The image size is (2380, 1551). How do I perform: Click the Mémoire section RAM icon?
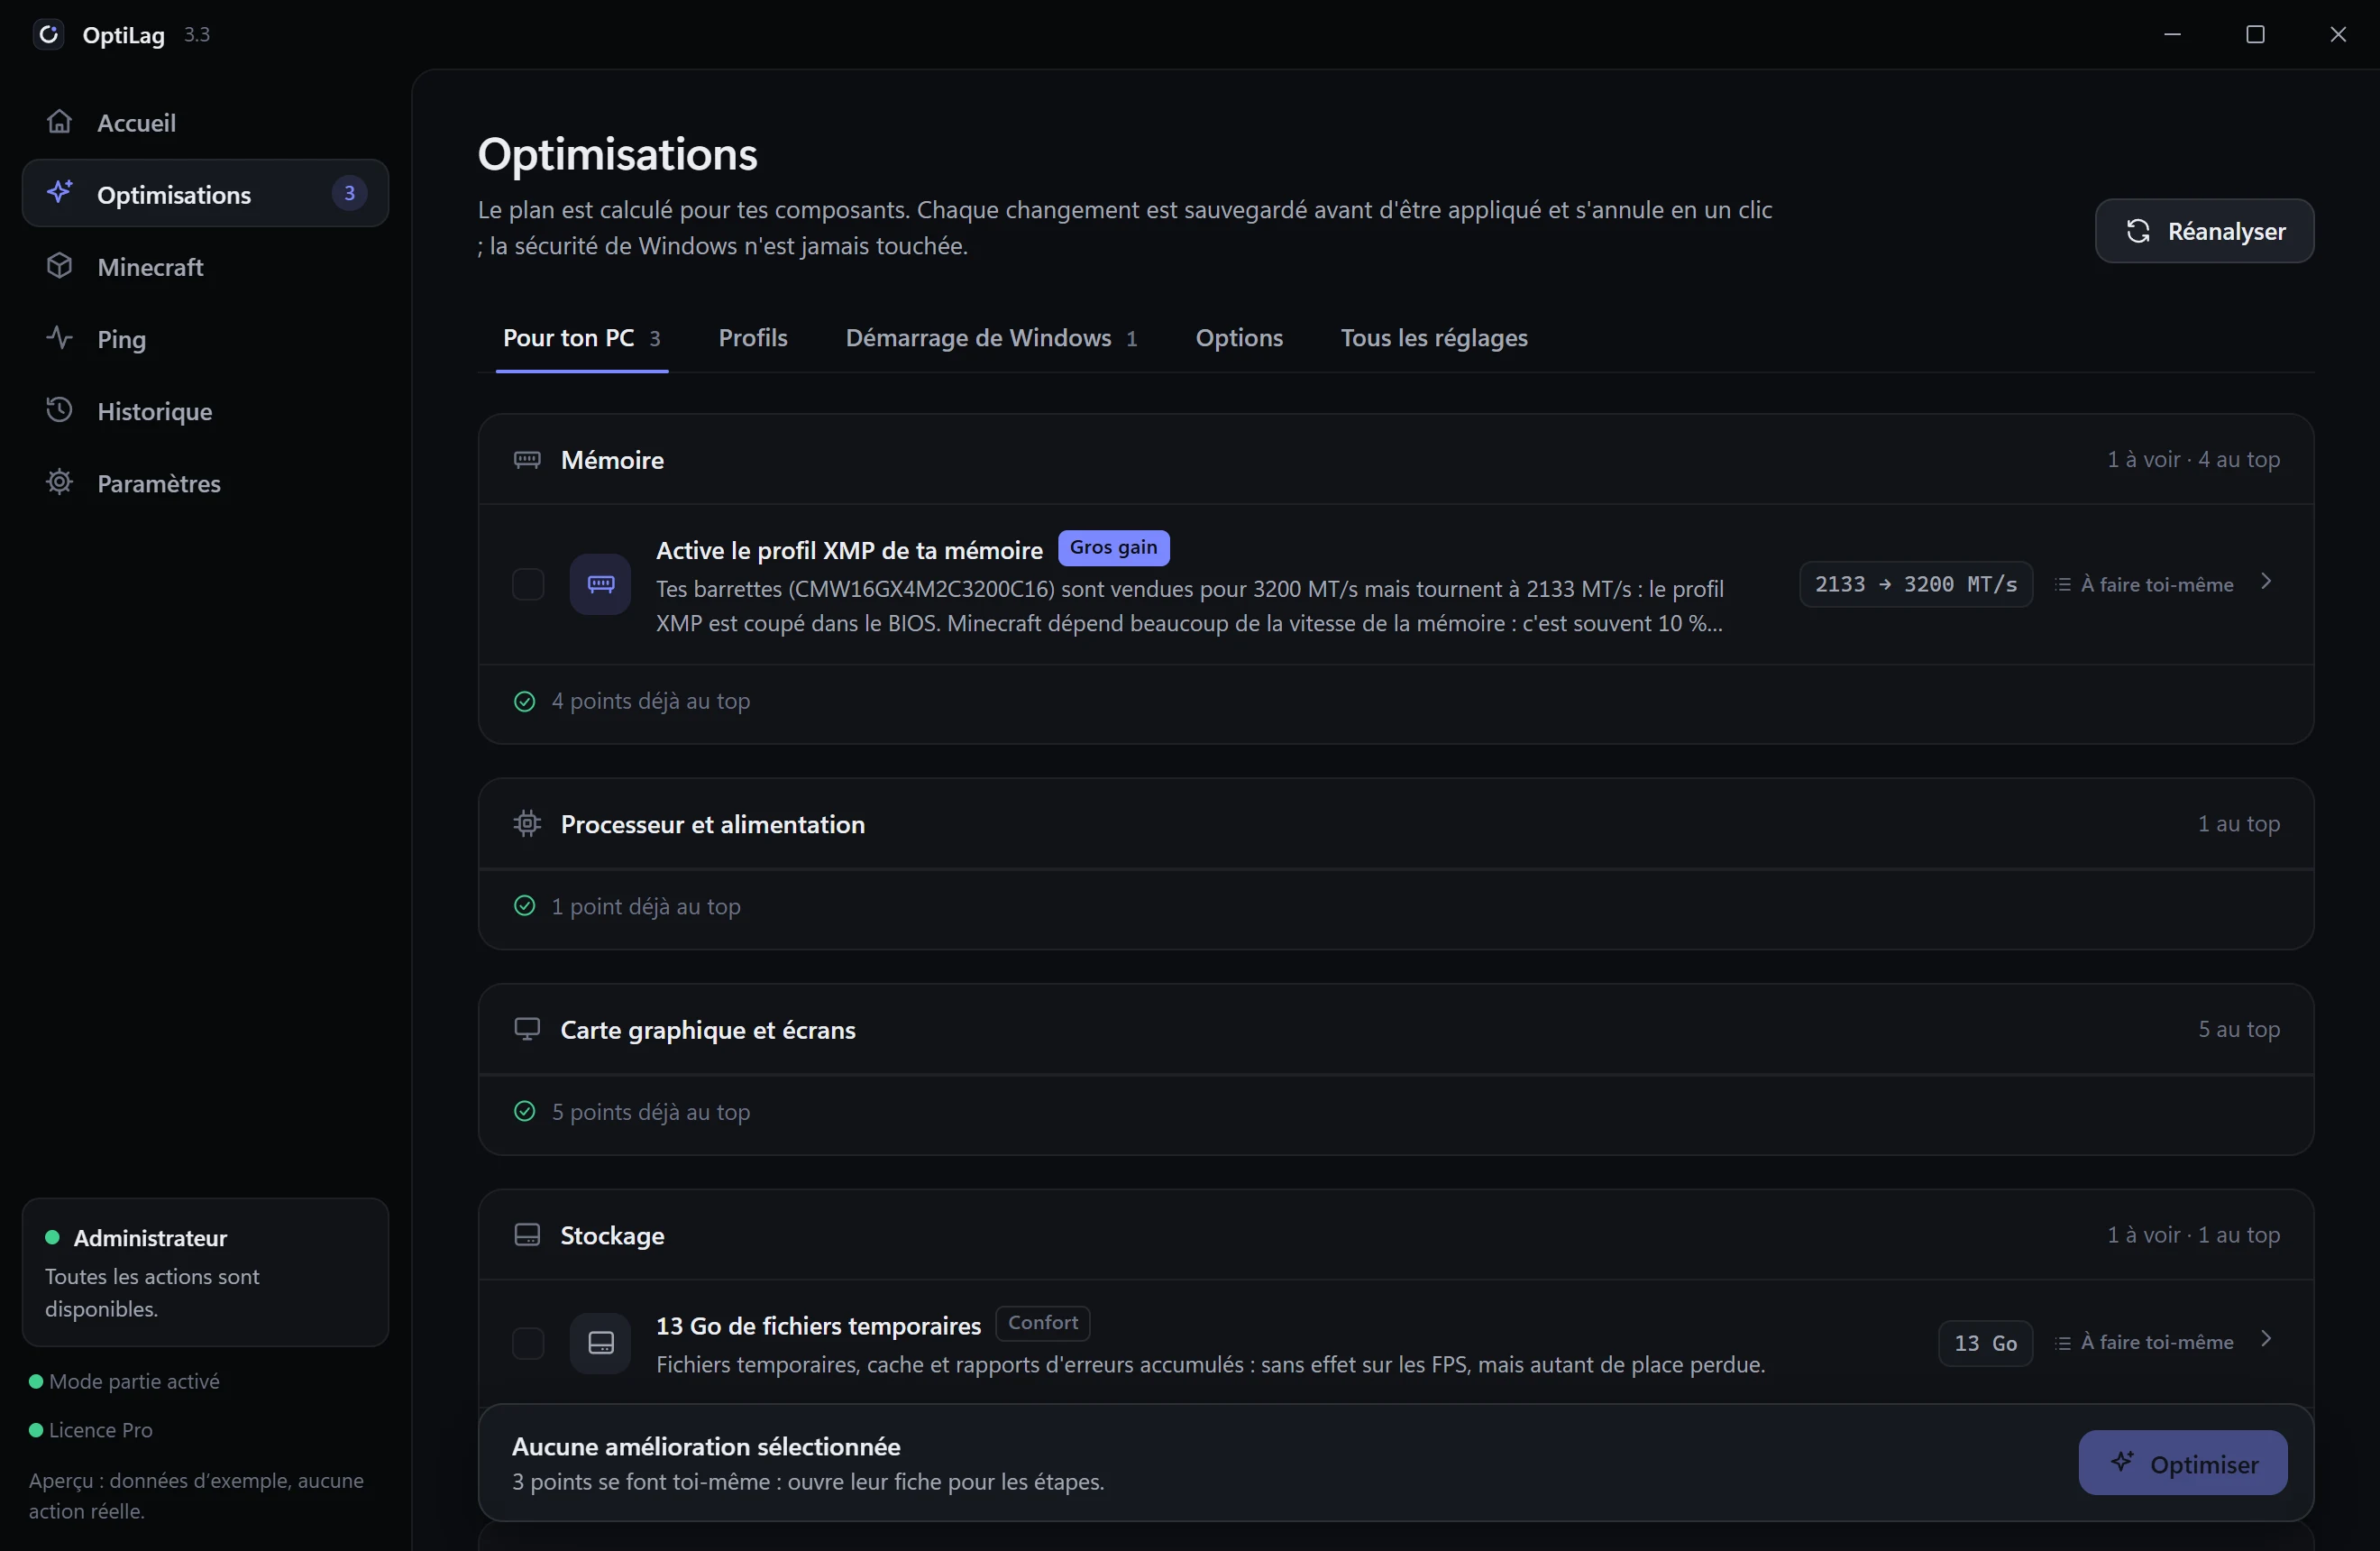point(527,460)
